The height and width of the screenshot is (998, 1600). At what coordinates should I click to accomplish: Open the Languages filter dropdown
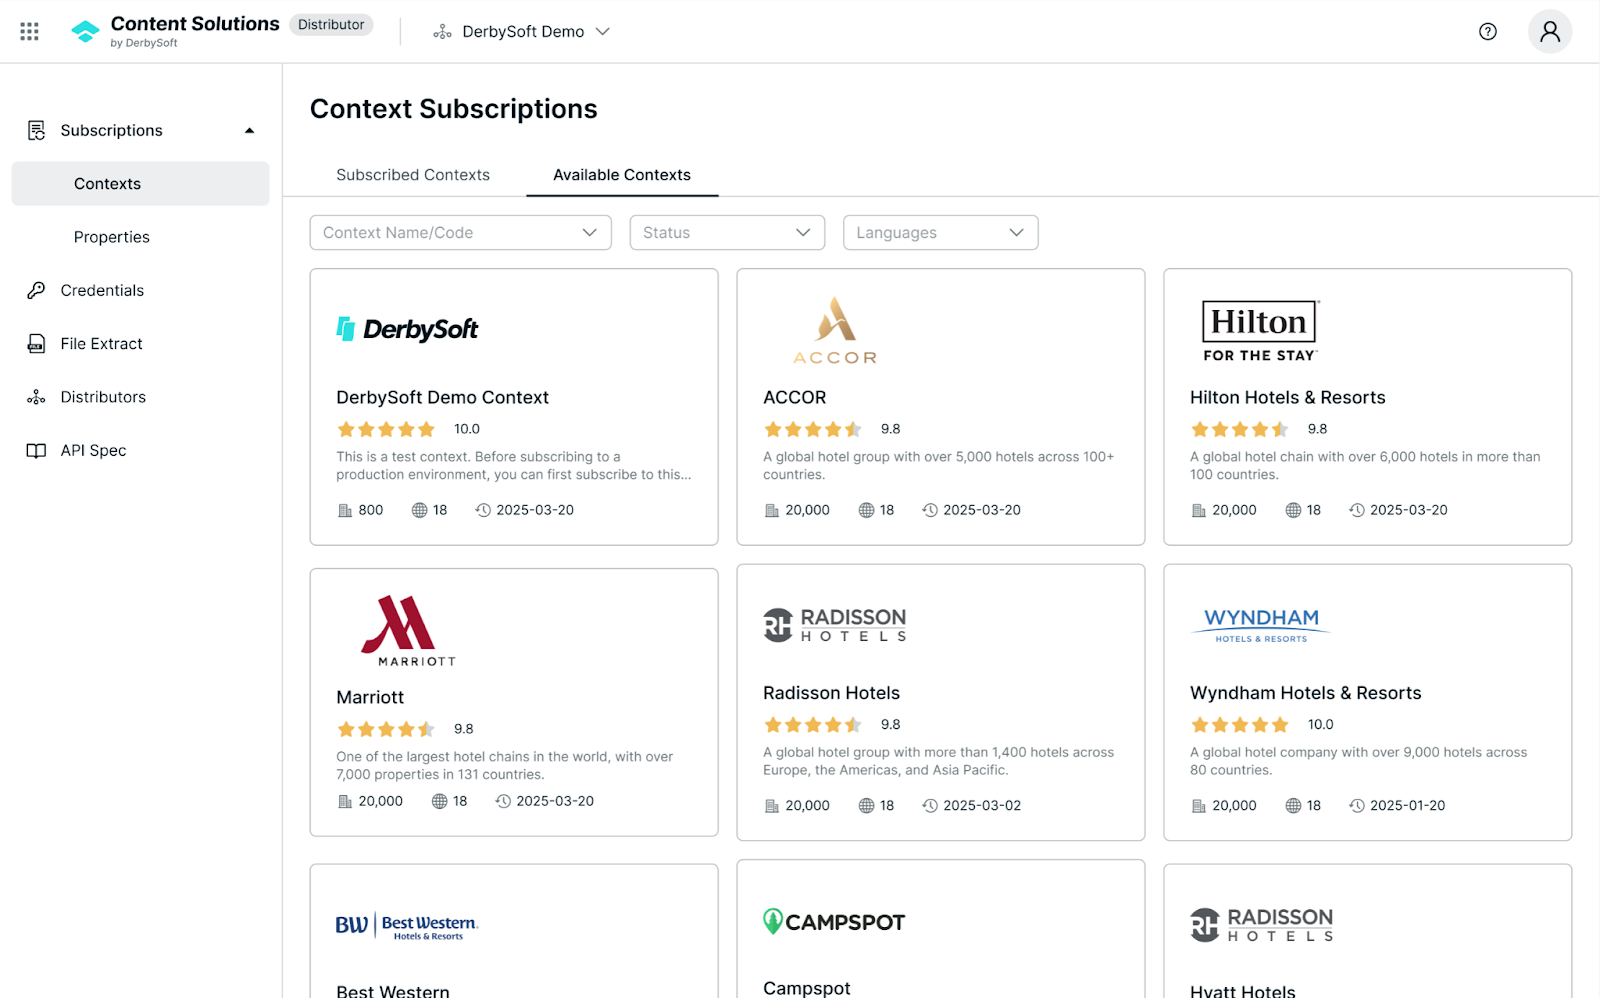(941, 233)
